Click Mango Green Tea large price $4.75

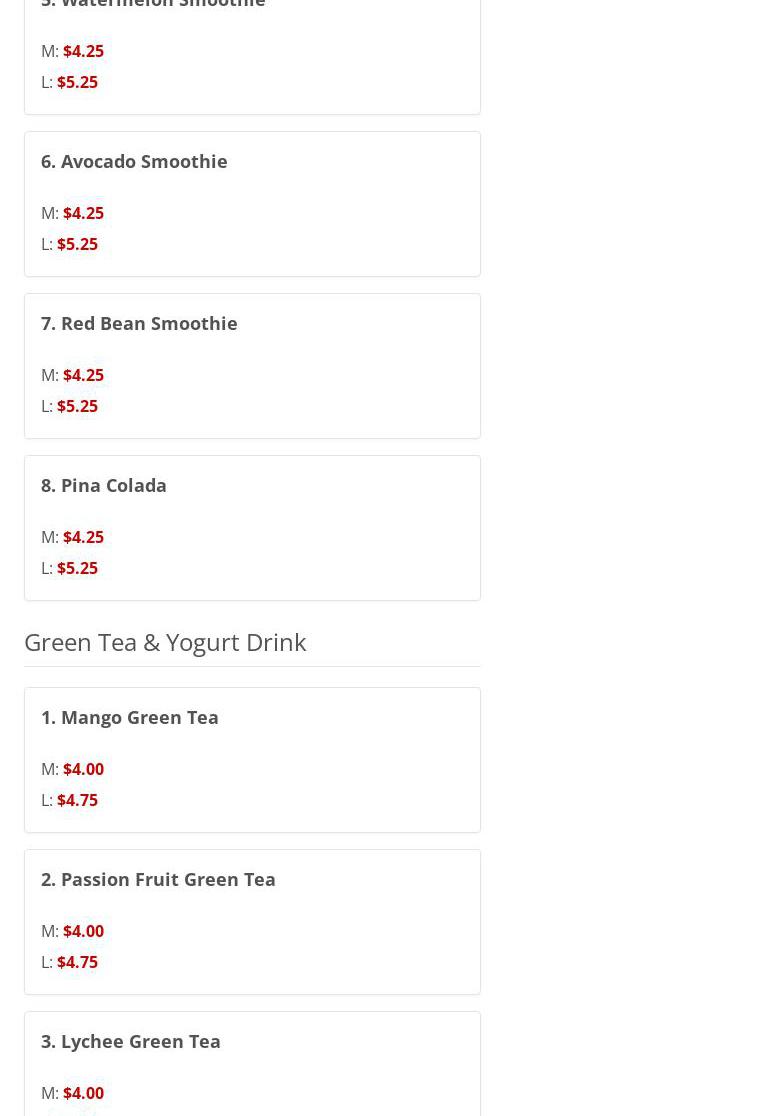coord(78,800)
